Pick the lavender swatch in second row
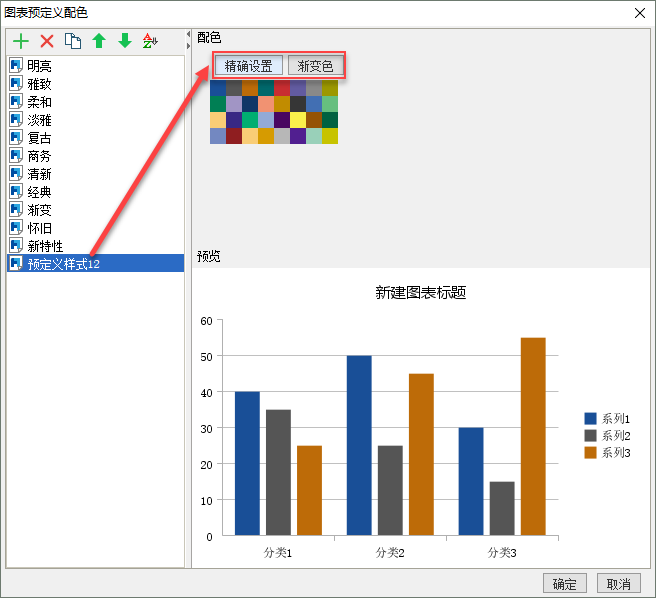This screenshot has height=598, width=656. (x=234, y=104)
